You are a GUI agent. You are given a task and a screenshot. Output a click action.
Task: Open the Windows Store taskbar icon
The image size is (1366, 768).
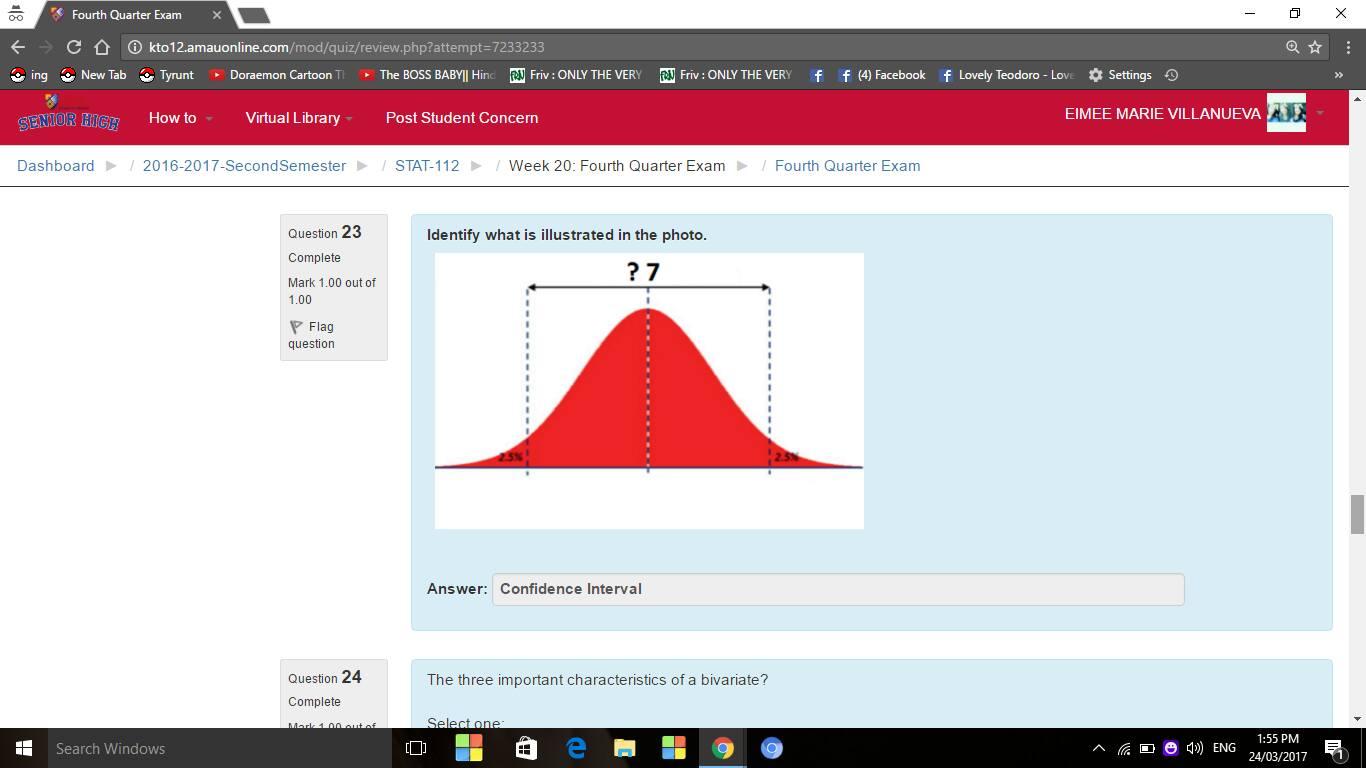526,748
